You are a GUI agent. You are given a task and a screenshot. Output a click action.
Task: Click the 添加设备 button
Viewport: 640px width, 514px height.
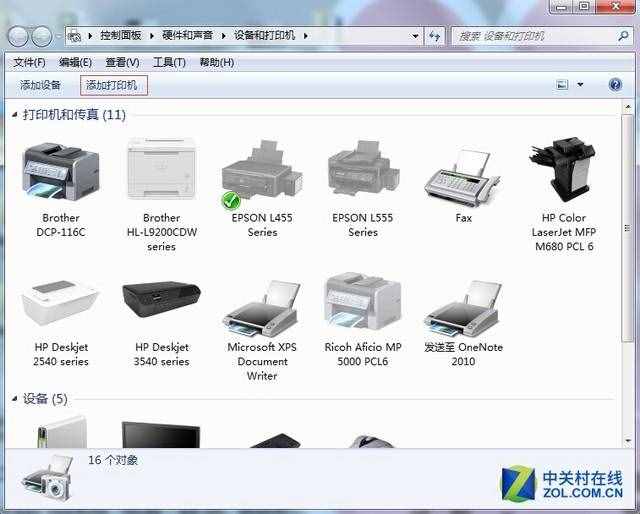pyautogui.click(x=41, y=85)
